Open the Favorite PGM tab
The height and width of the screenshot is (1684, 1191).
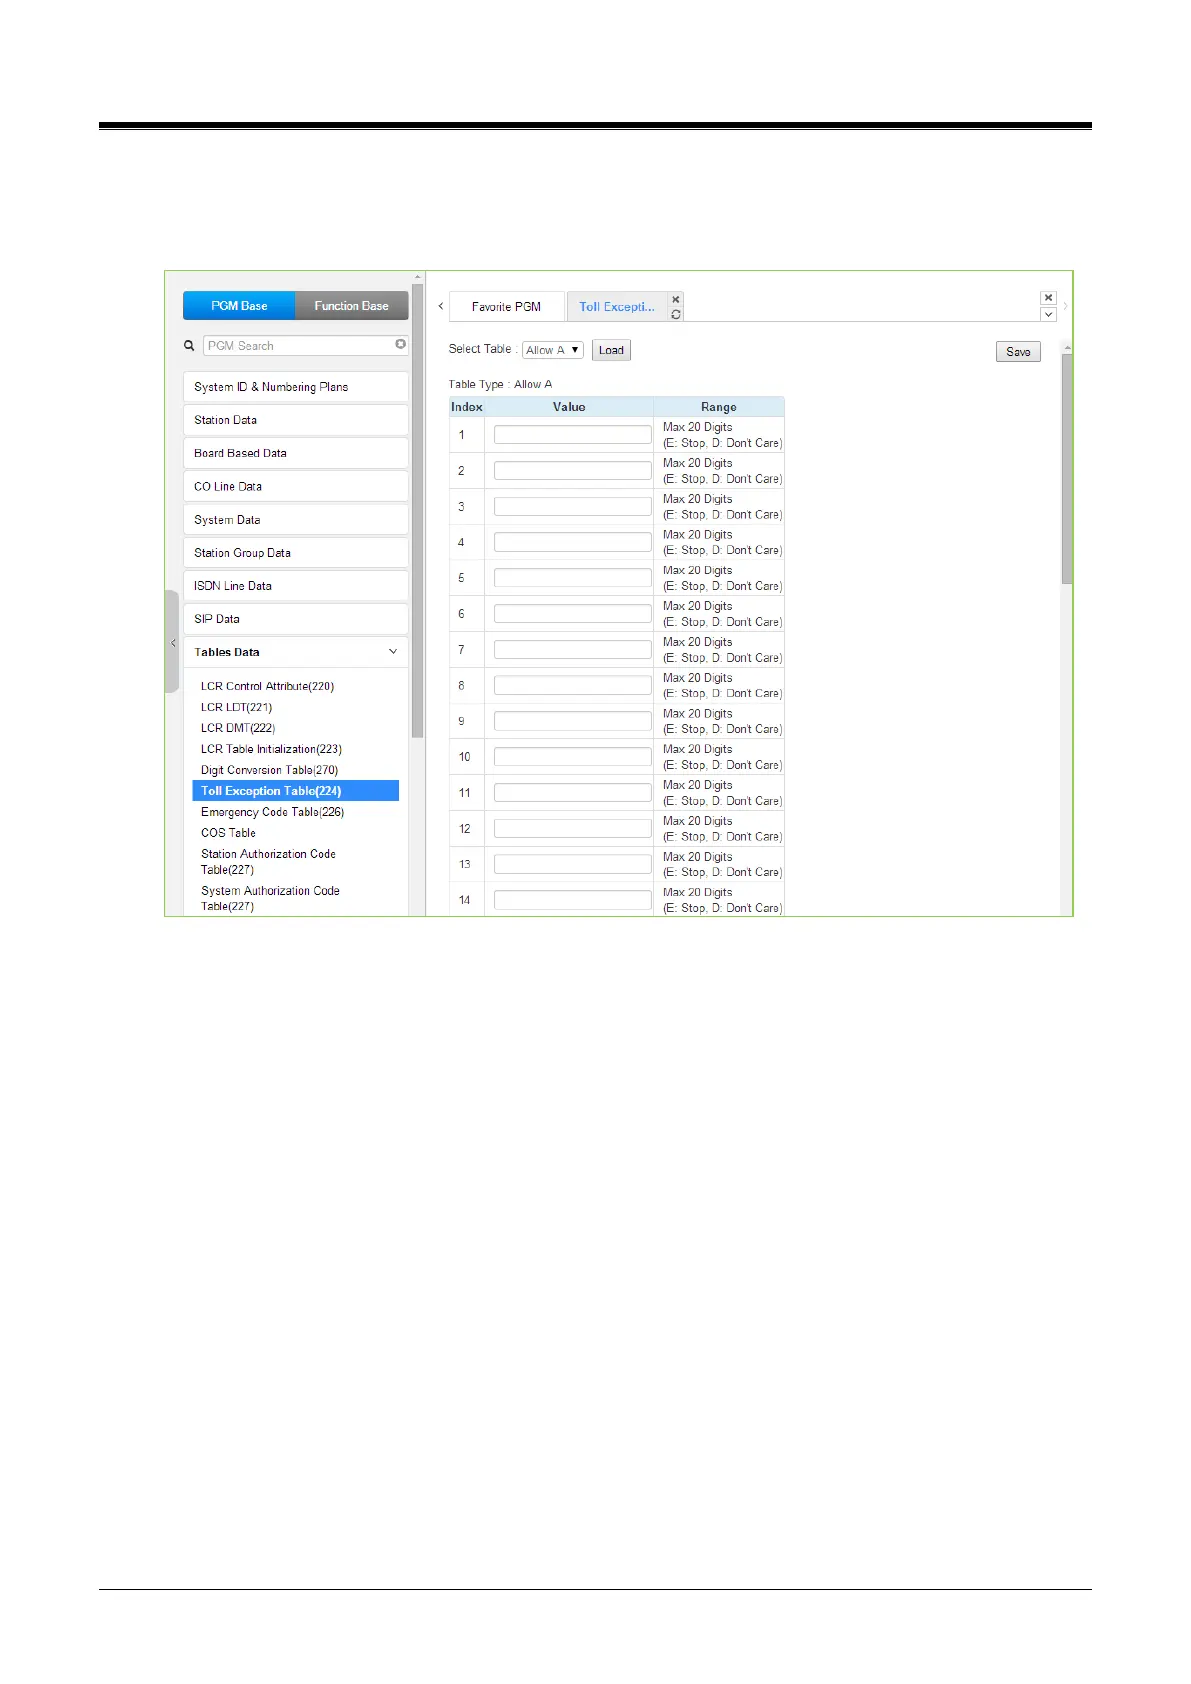pos(507,307)
